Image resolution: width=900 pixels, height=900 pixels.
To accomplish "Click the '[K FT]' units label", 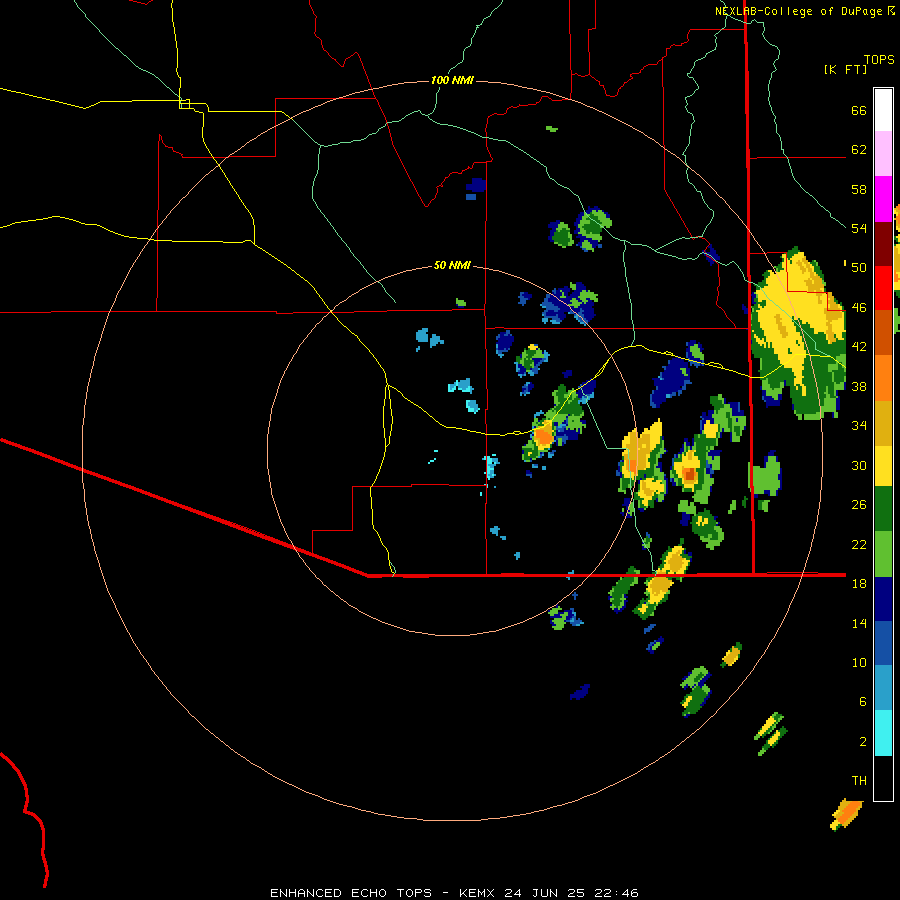I will [x=845, y=70].
